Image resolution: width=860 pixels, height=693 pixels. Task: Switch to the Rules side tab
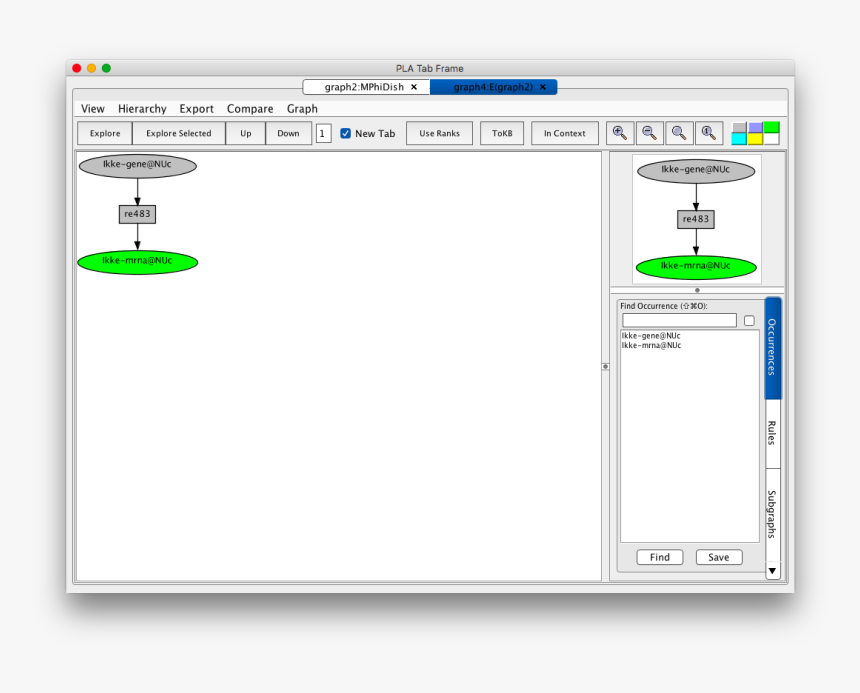(x=772, y=433)
